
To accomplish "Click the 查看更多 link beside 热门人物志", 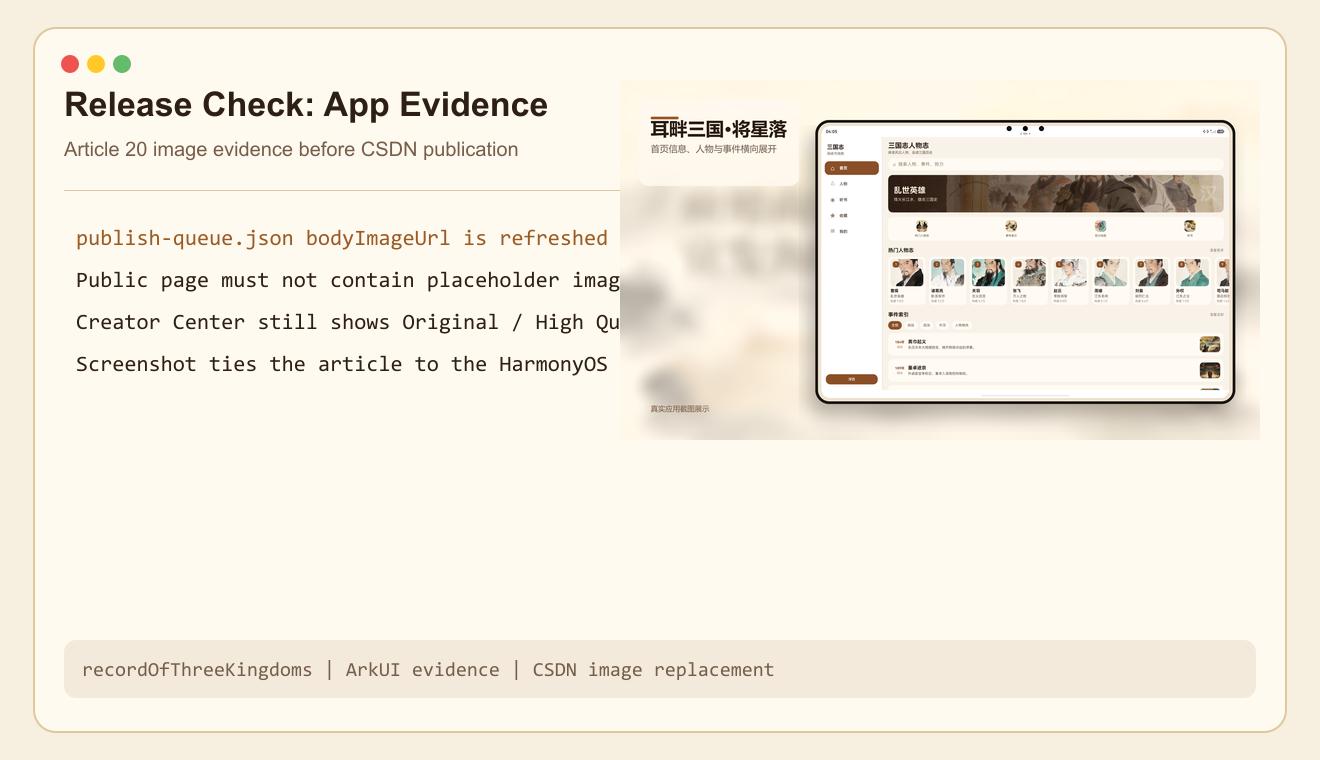I will [1217, 250].
